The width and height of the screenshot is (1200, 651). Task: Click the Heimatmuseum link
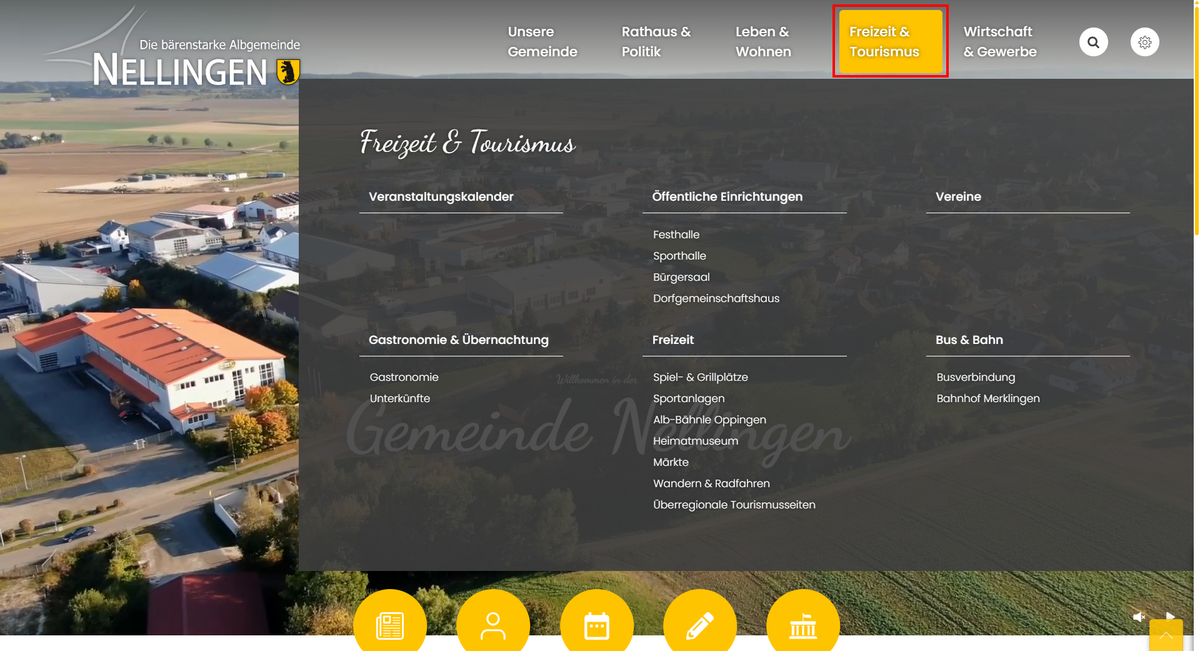[695, 441]
